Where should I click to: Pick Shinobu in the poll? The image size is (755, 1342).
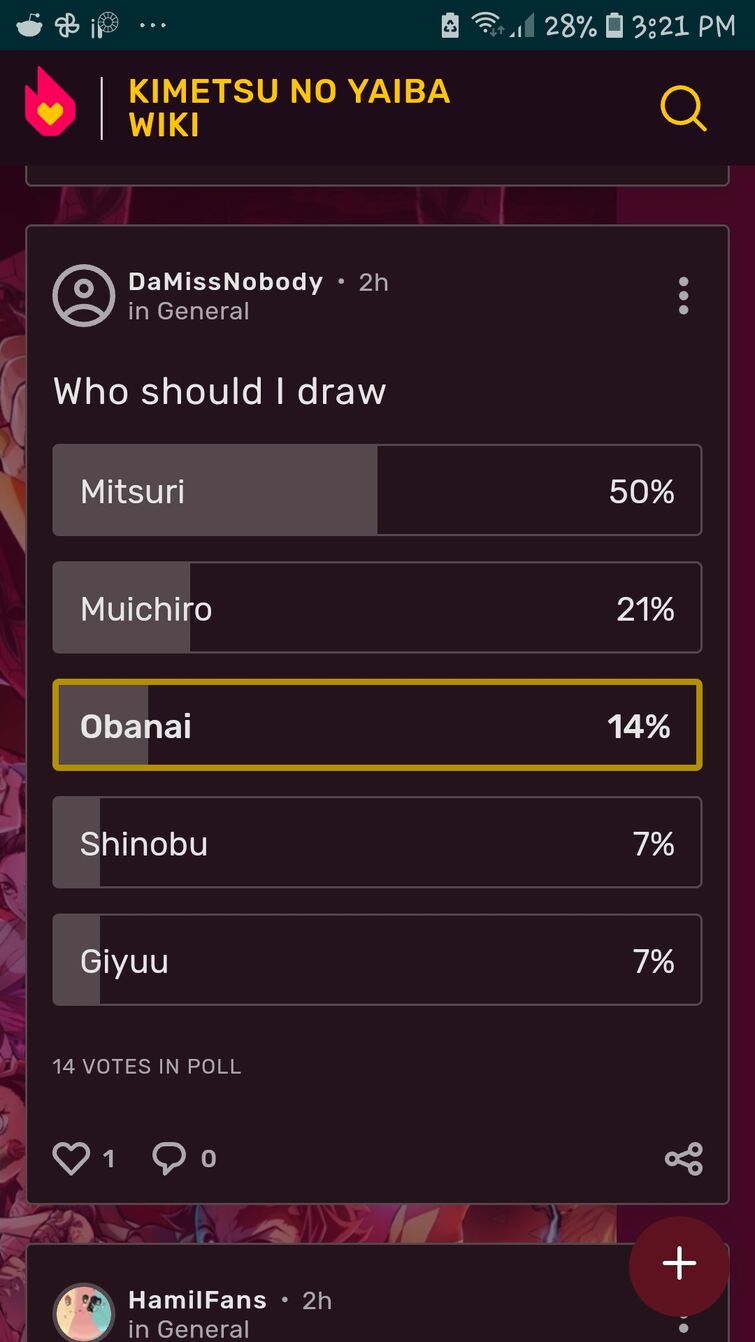[x=377, y=843]
